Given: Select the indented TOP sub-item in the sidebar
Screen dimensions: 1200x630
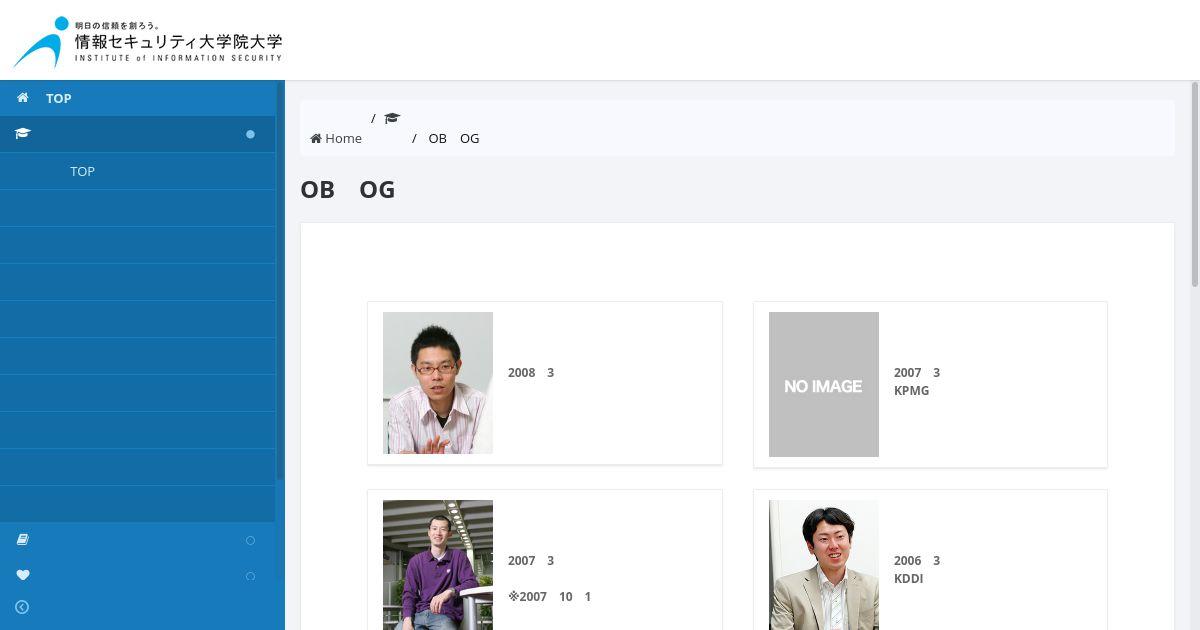Looking at the screenshot, I should pyautogui.click(x=82, y=171).
